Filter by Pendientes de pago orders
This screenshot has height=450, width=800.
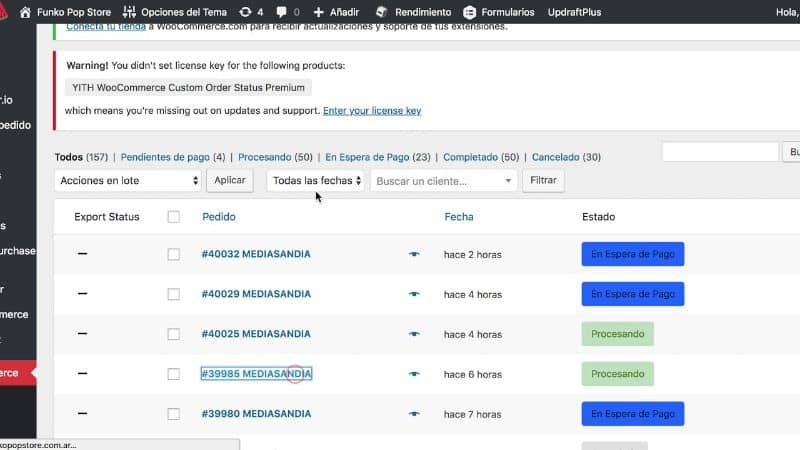coord(165,157)
